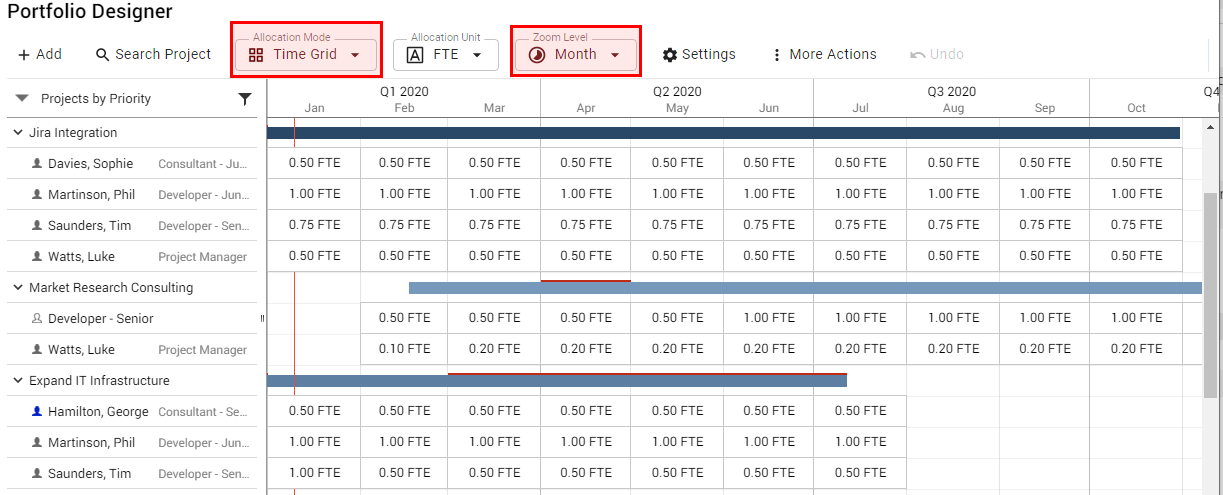Collapse the Market Research Consulting group
The image size is (1223, 495).
coord(17,288)
